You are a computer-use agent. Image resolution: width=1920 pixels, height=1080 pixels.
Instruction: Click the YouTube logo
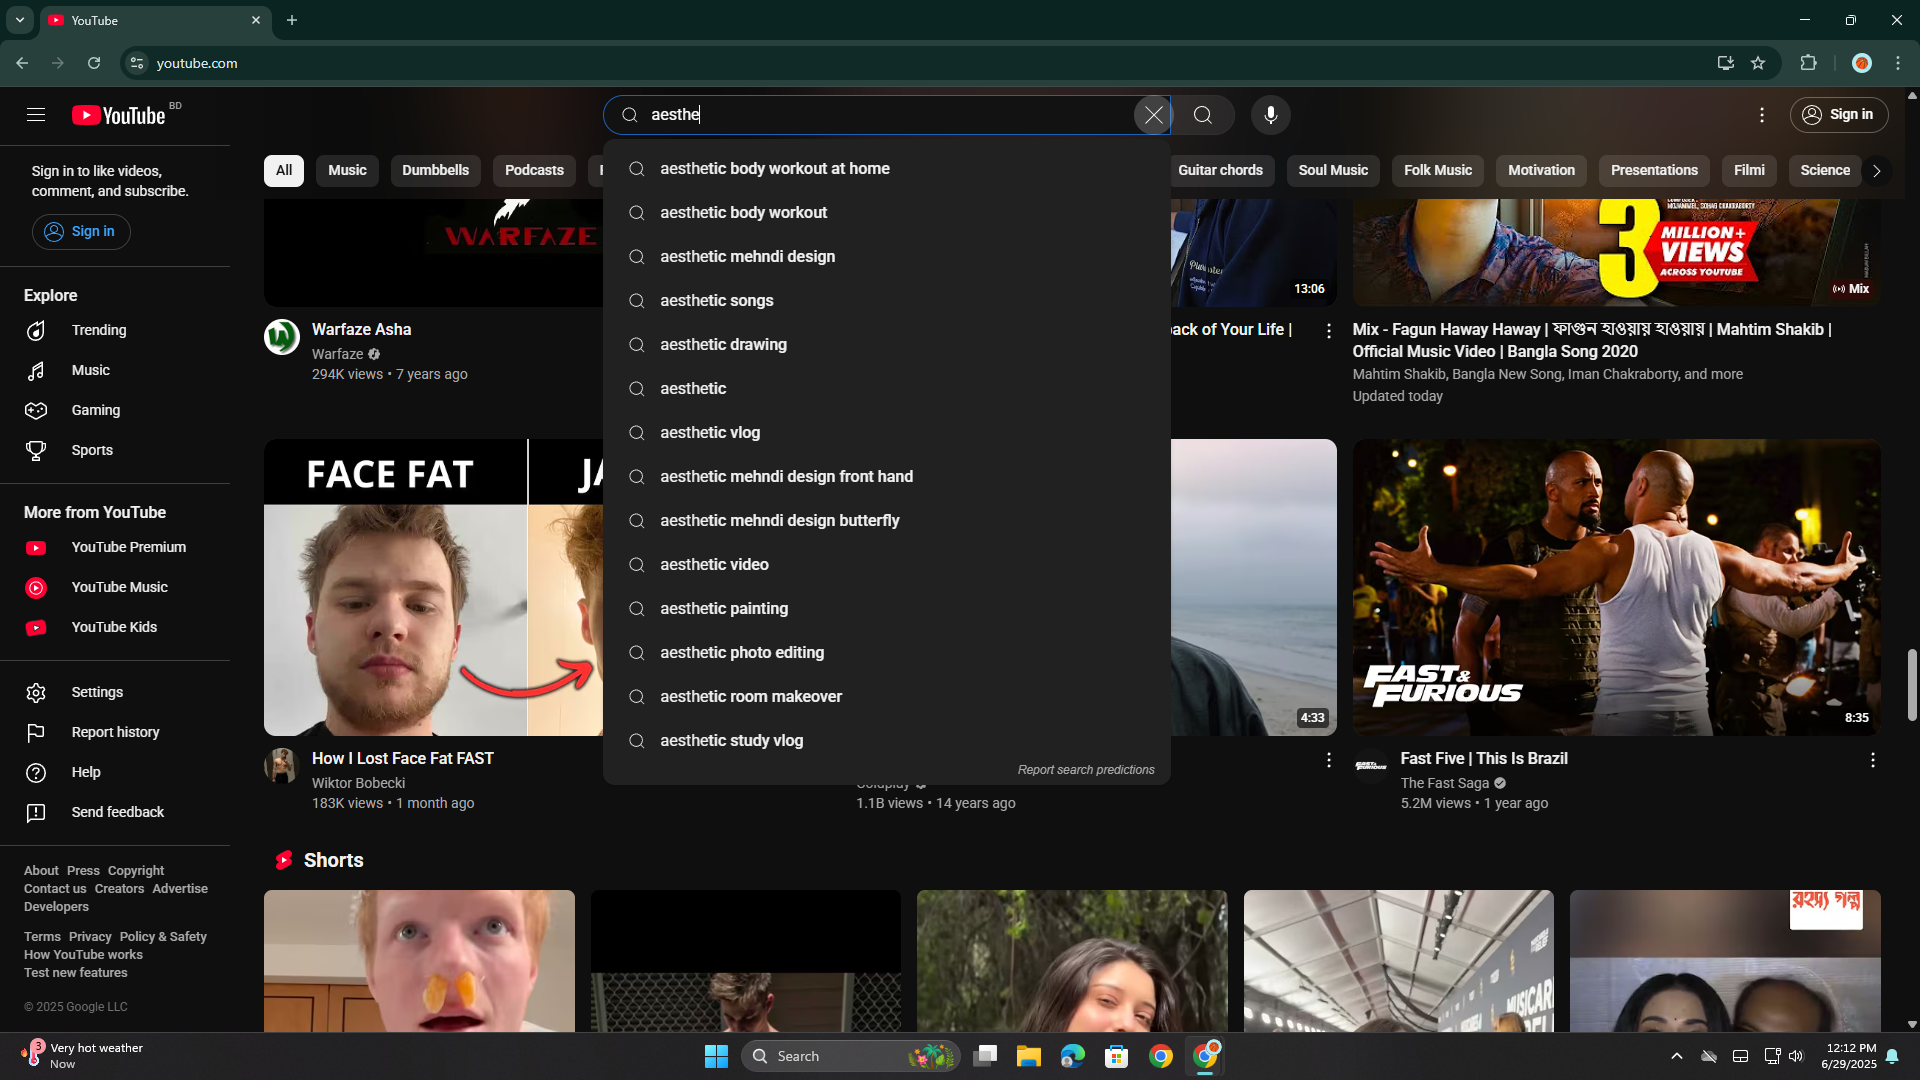[x=119, y=115]
